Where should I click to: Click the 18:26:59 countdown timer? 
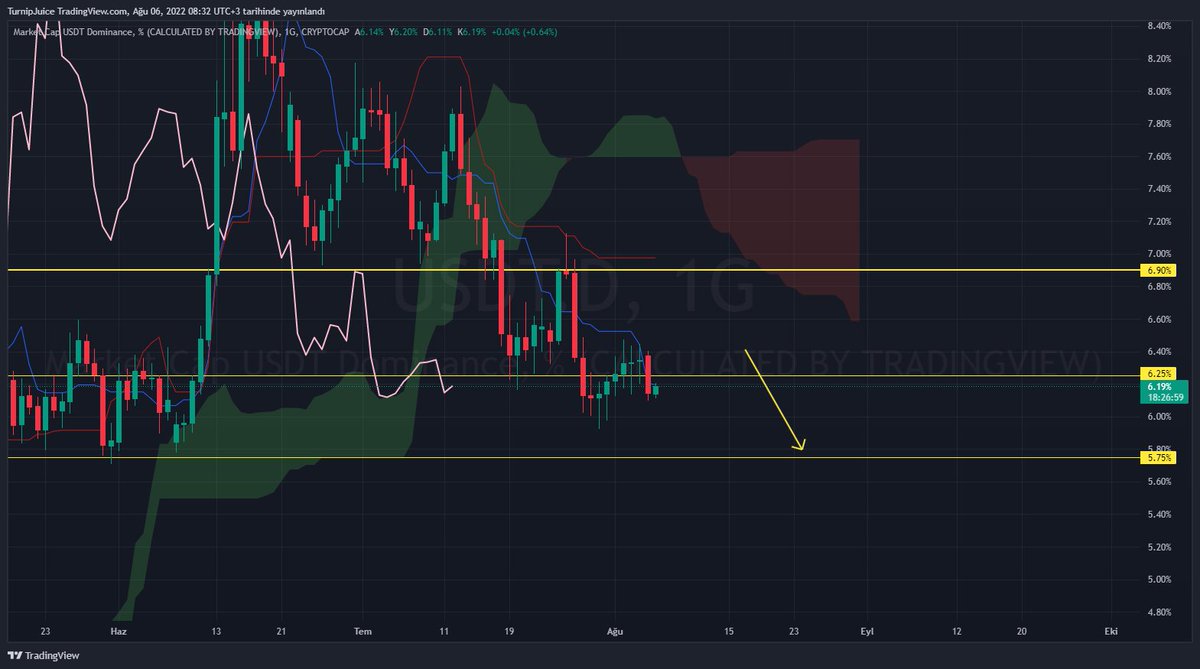(x=1166, y=397)
